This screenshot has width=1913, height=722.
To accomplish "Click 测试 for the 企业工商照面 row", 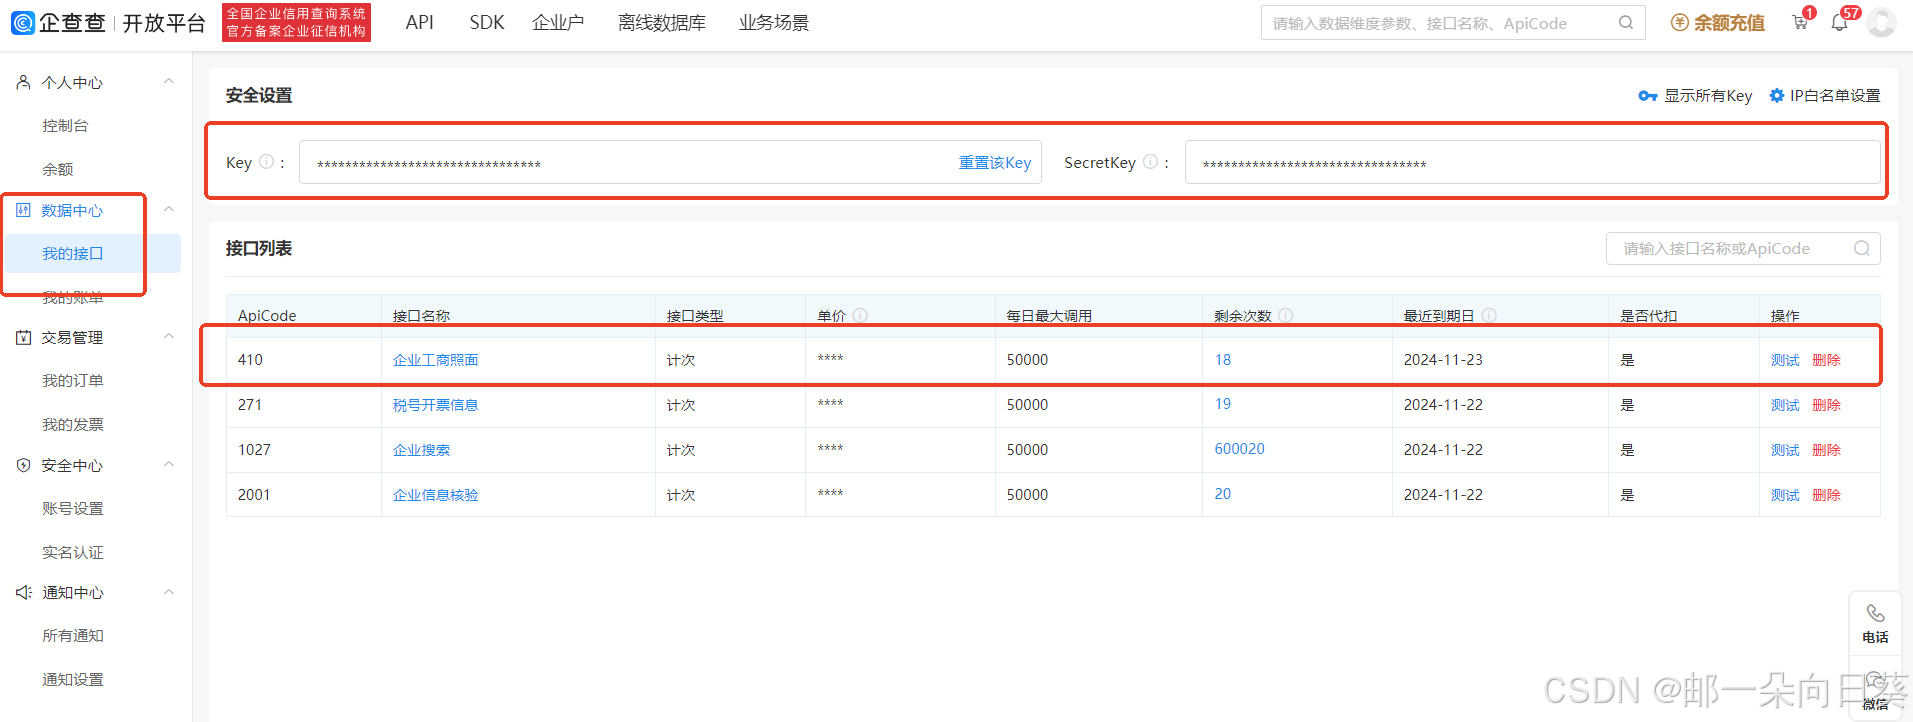I will pos(1785,360).
